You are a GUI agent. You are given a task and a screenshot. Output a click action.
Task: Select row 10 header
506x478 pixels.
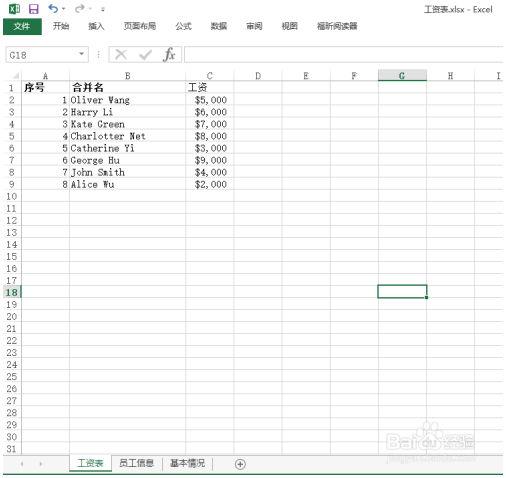point(12,196)
